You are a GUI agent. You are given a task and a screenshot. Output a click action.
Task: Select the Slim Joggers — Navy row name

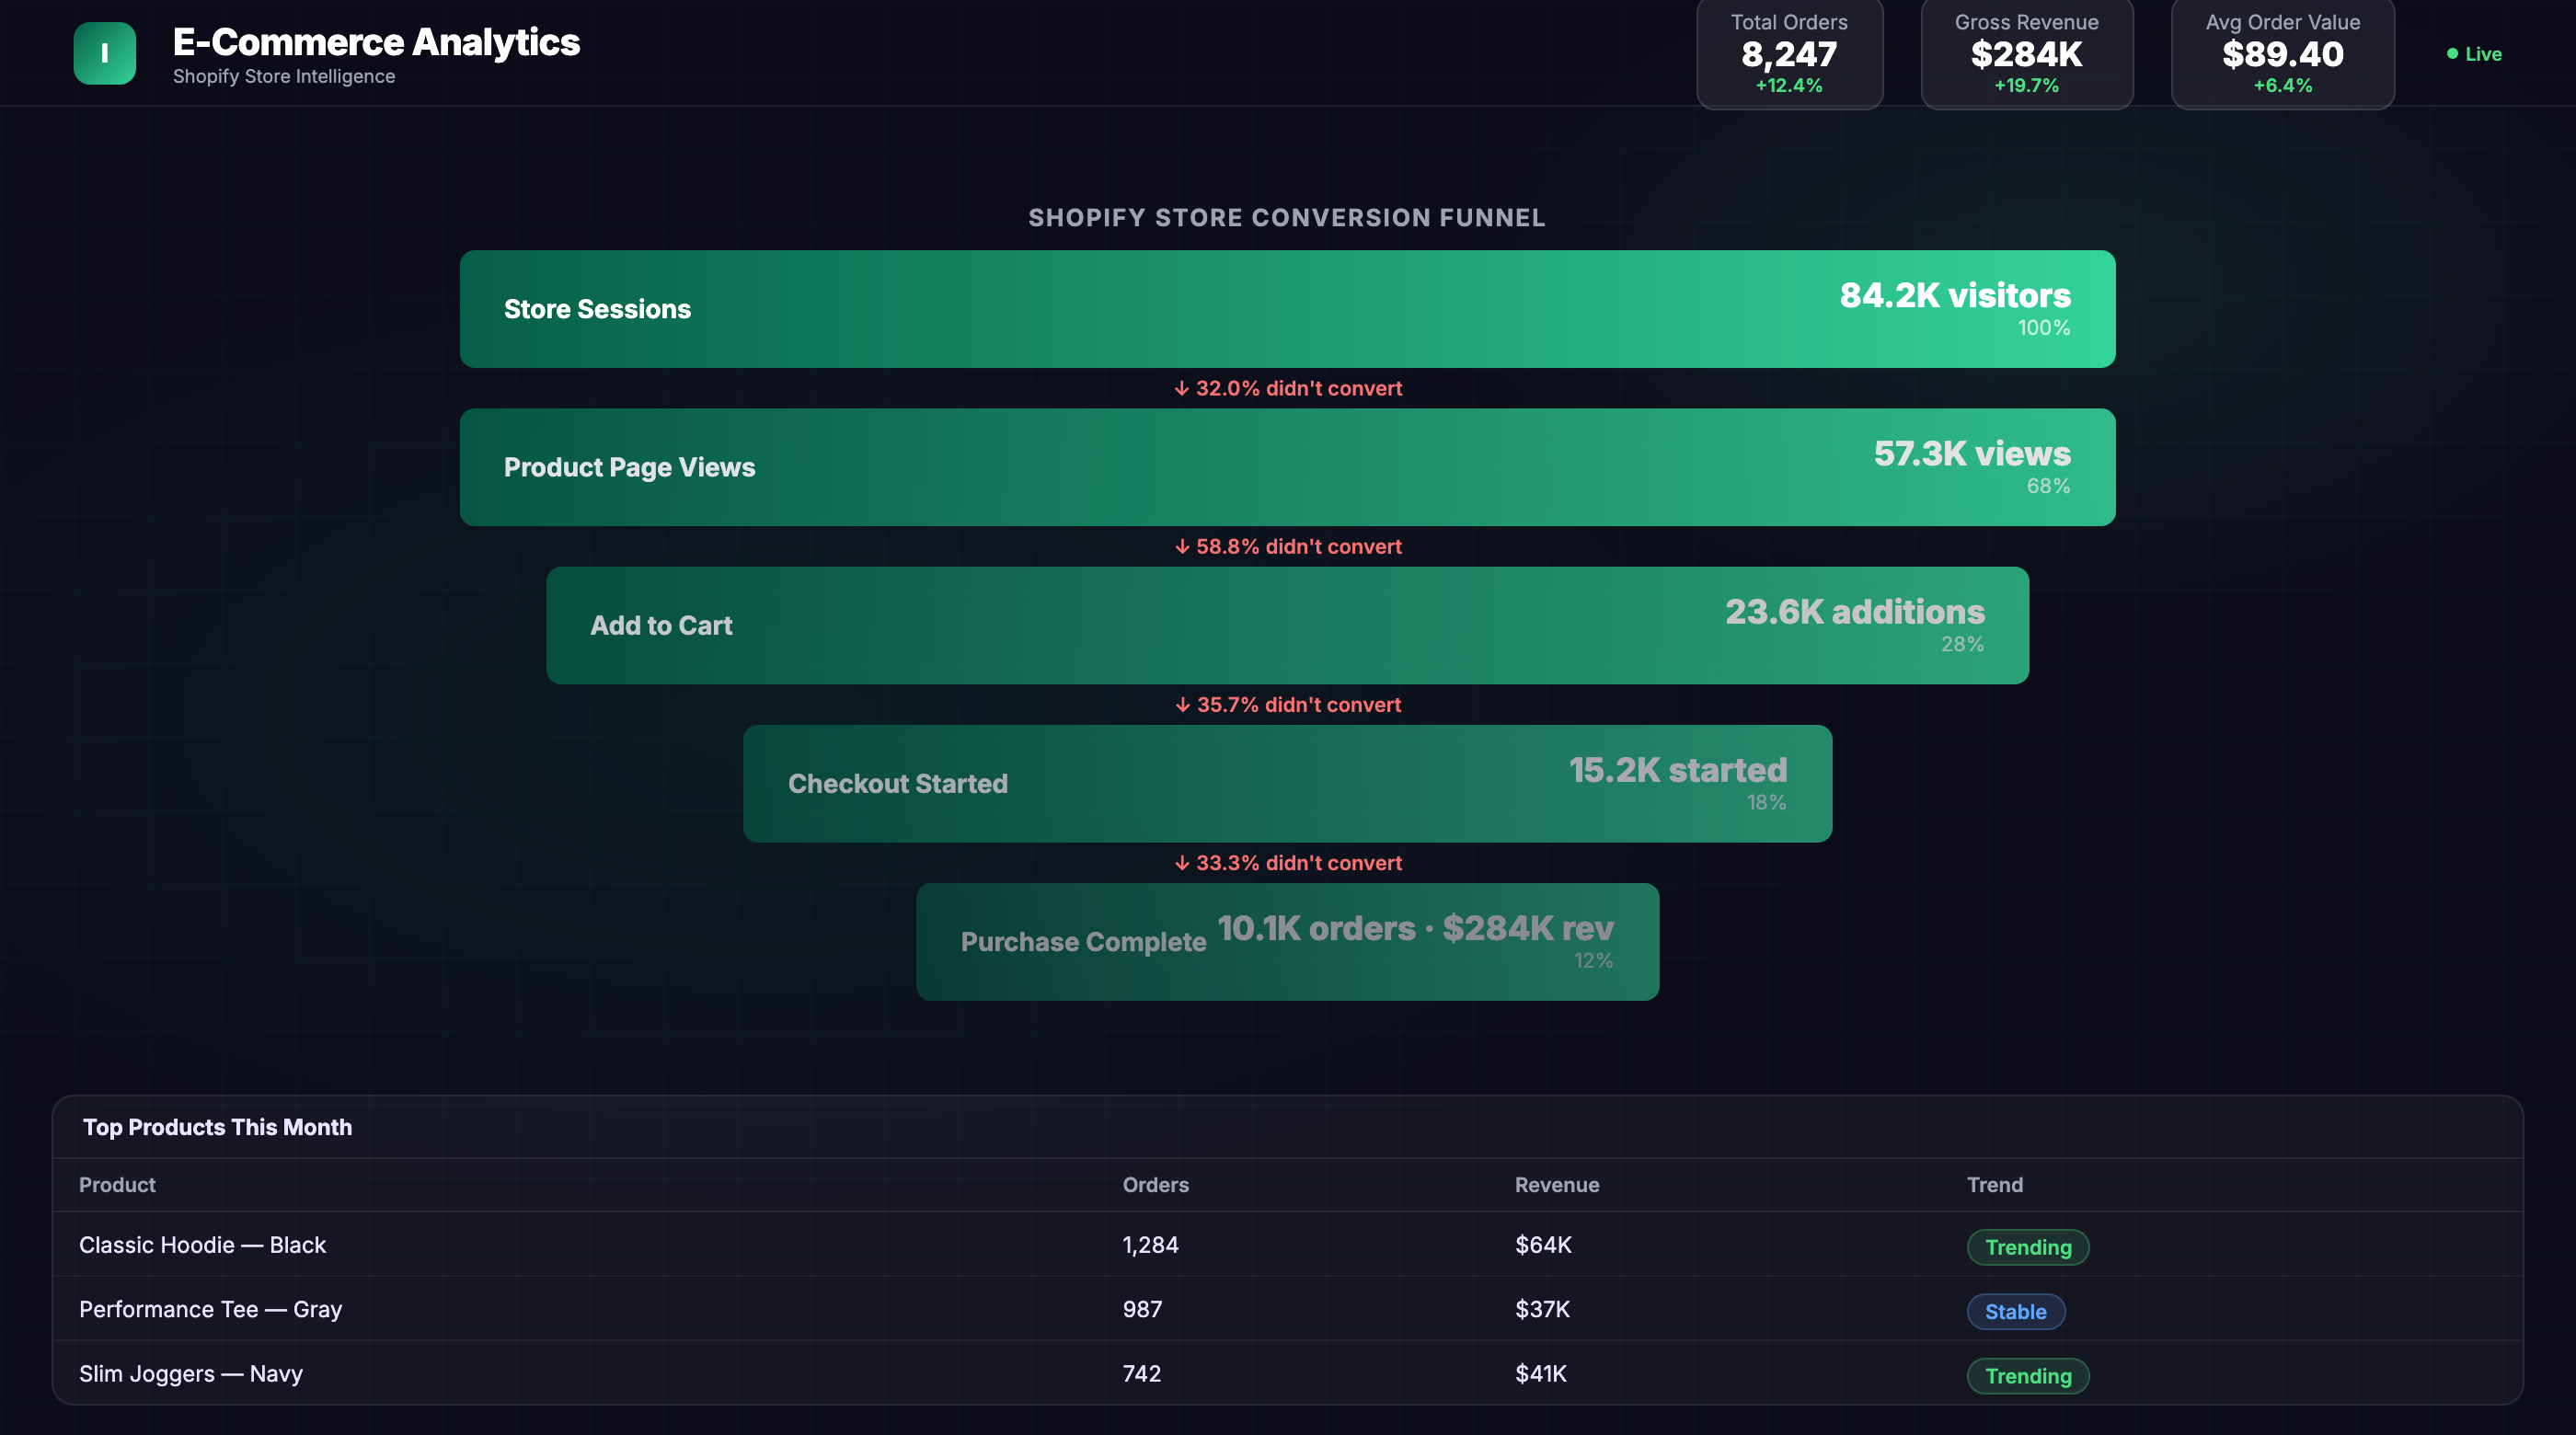191,1373
